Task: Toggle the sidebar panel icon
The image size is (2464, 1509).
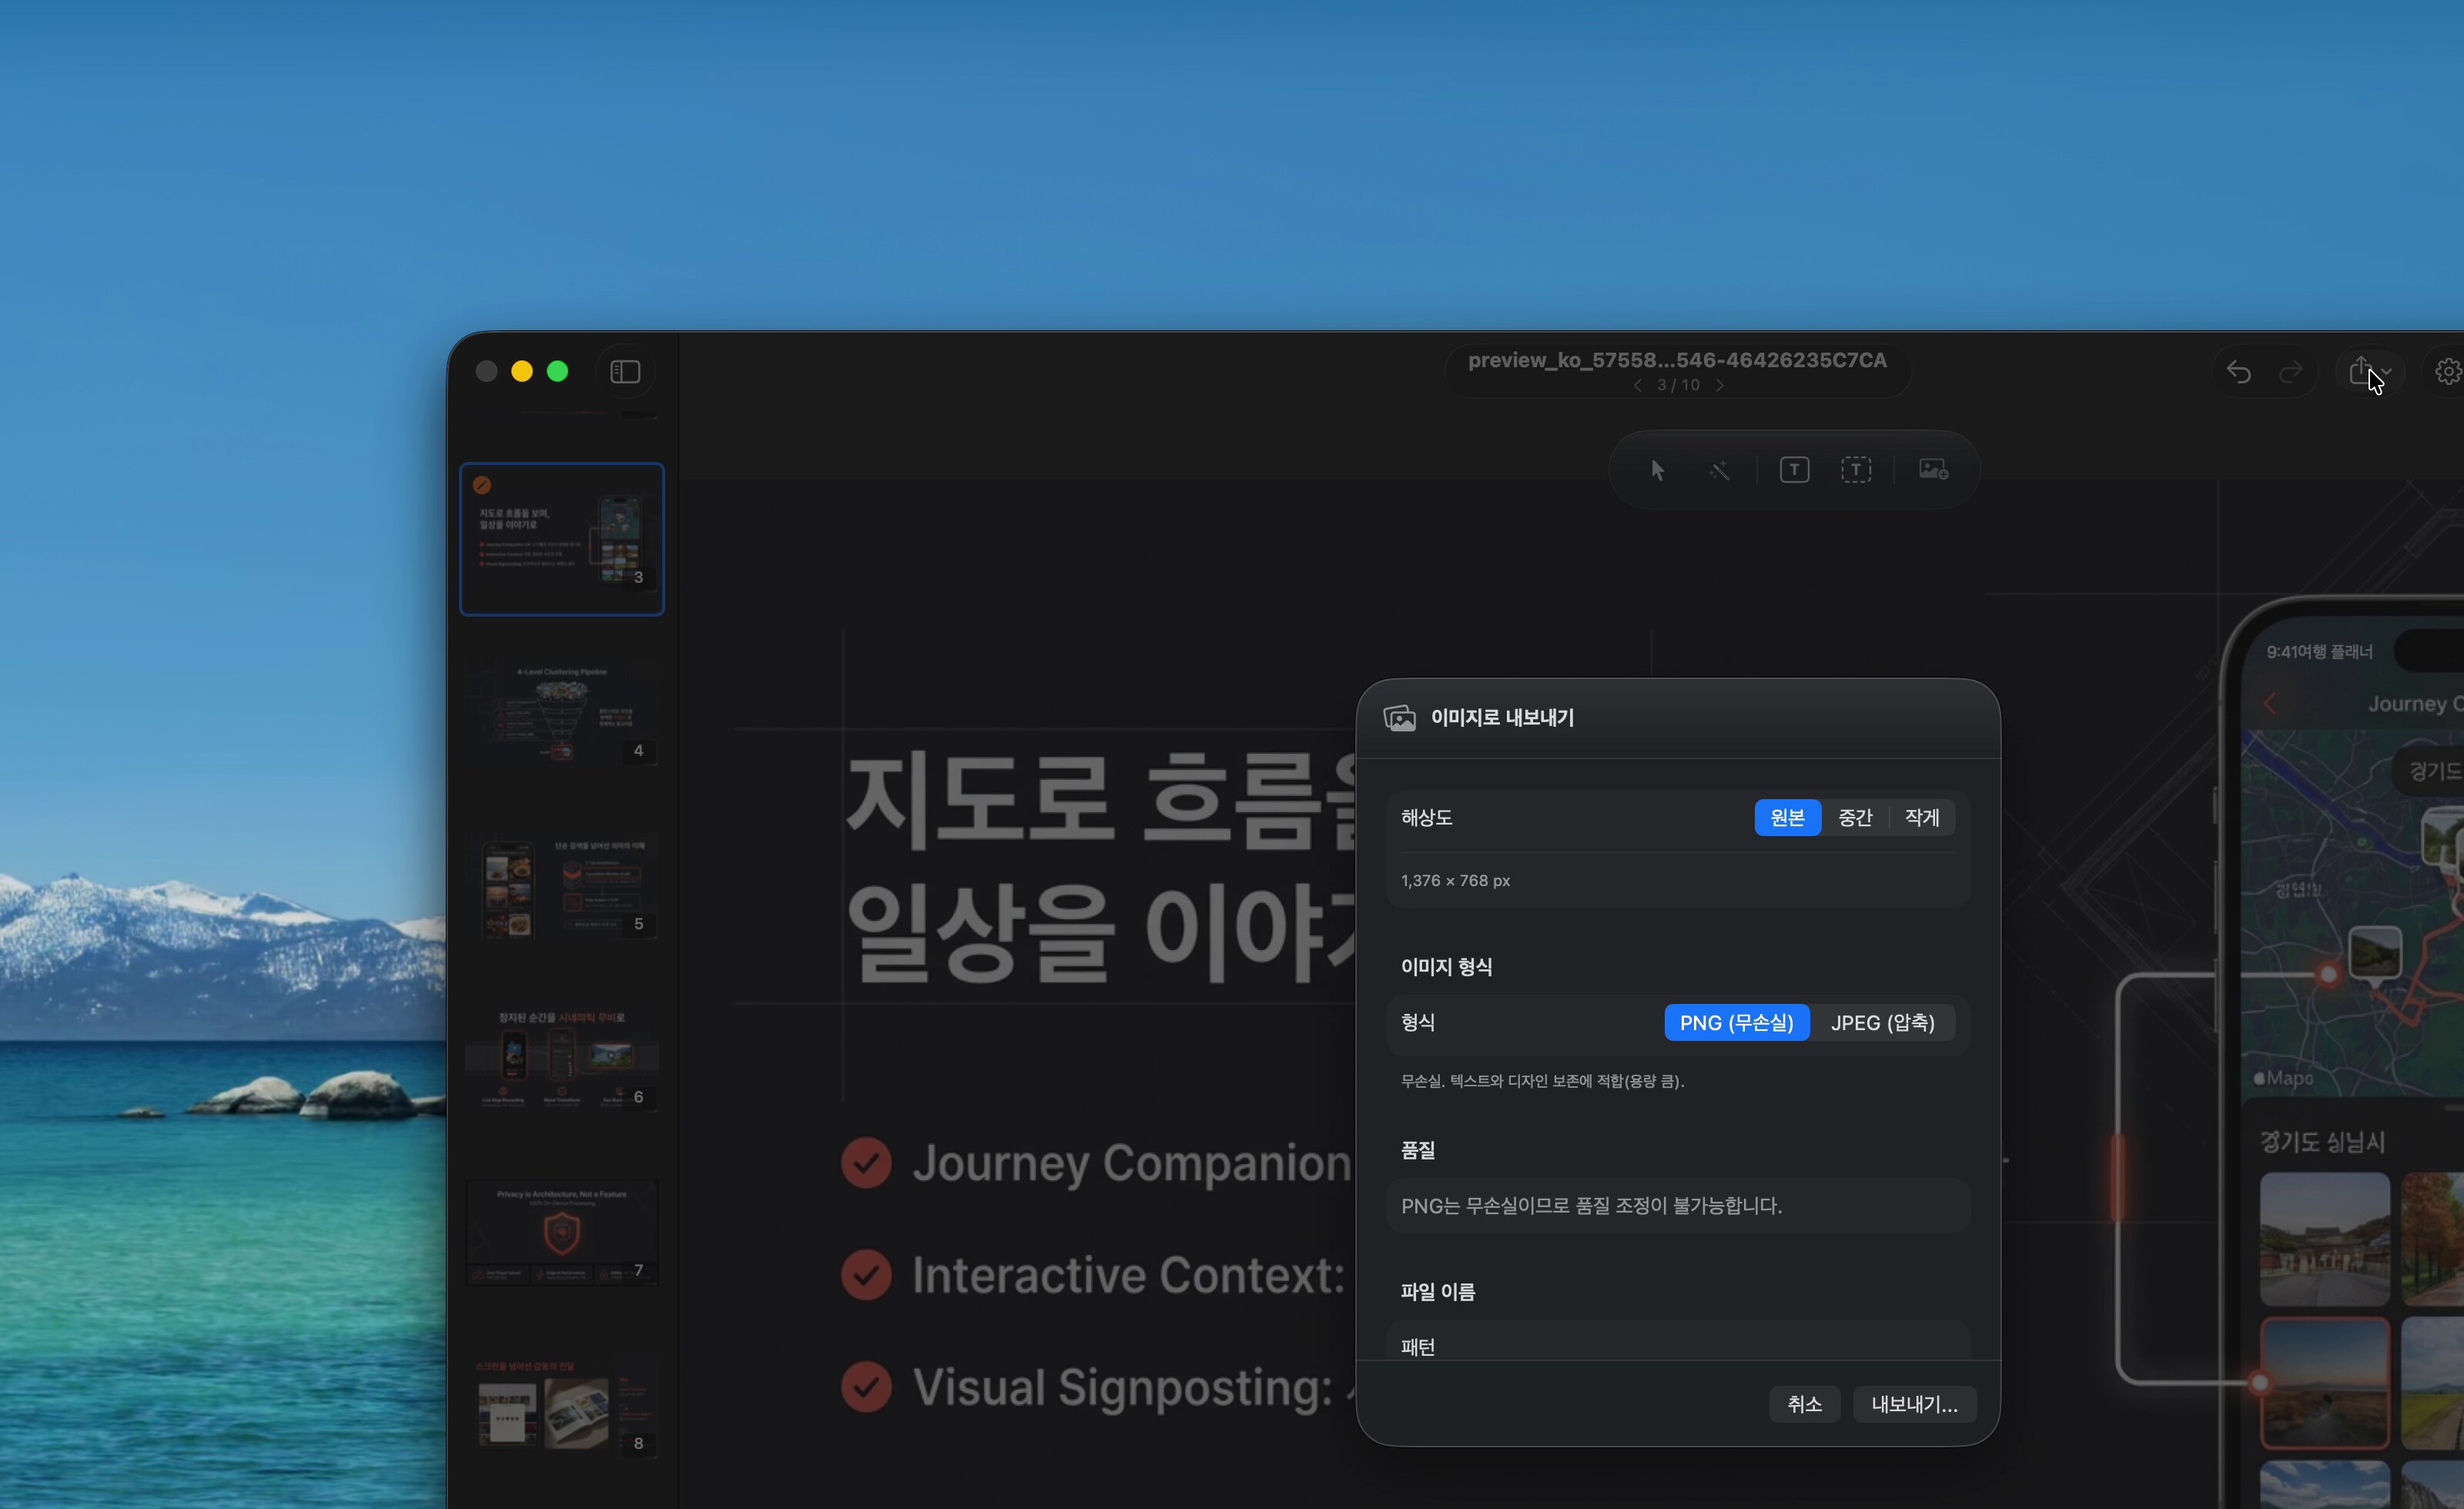Action: [625, 372]
